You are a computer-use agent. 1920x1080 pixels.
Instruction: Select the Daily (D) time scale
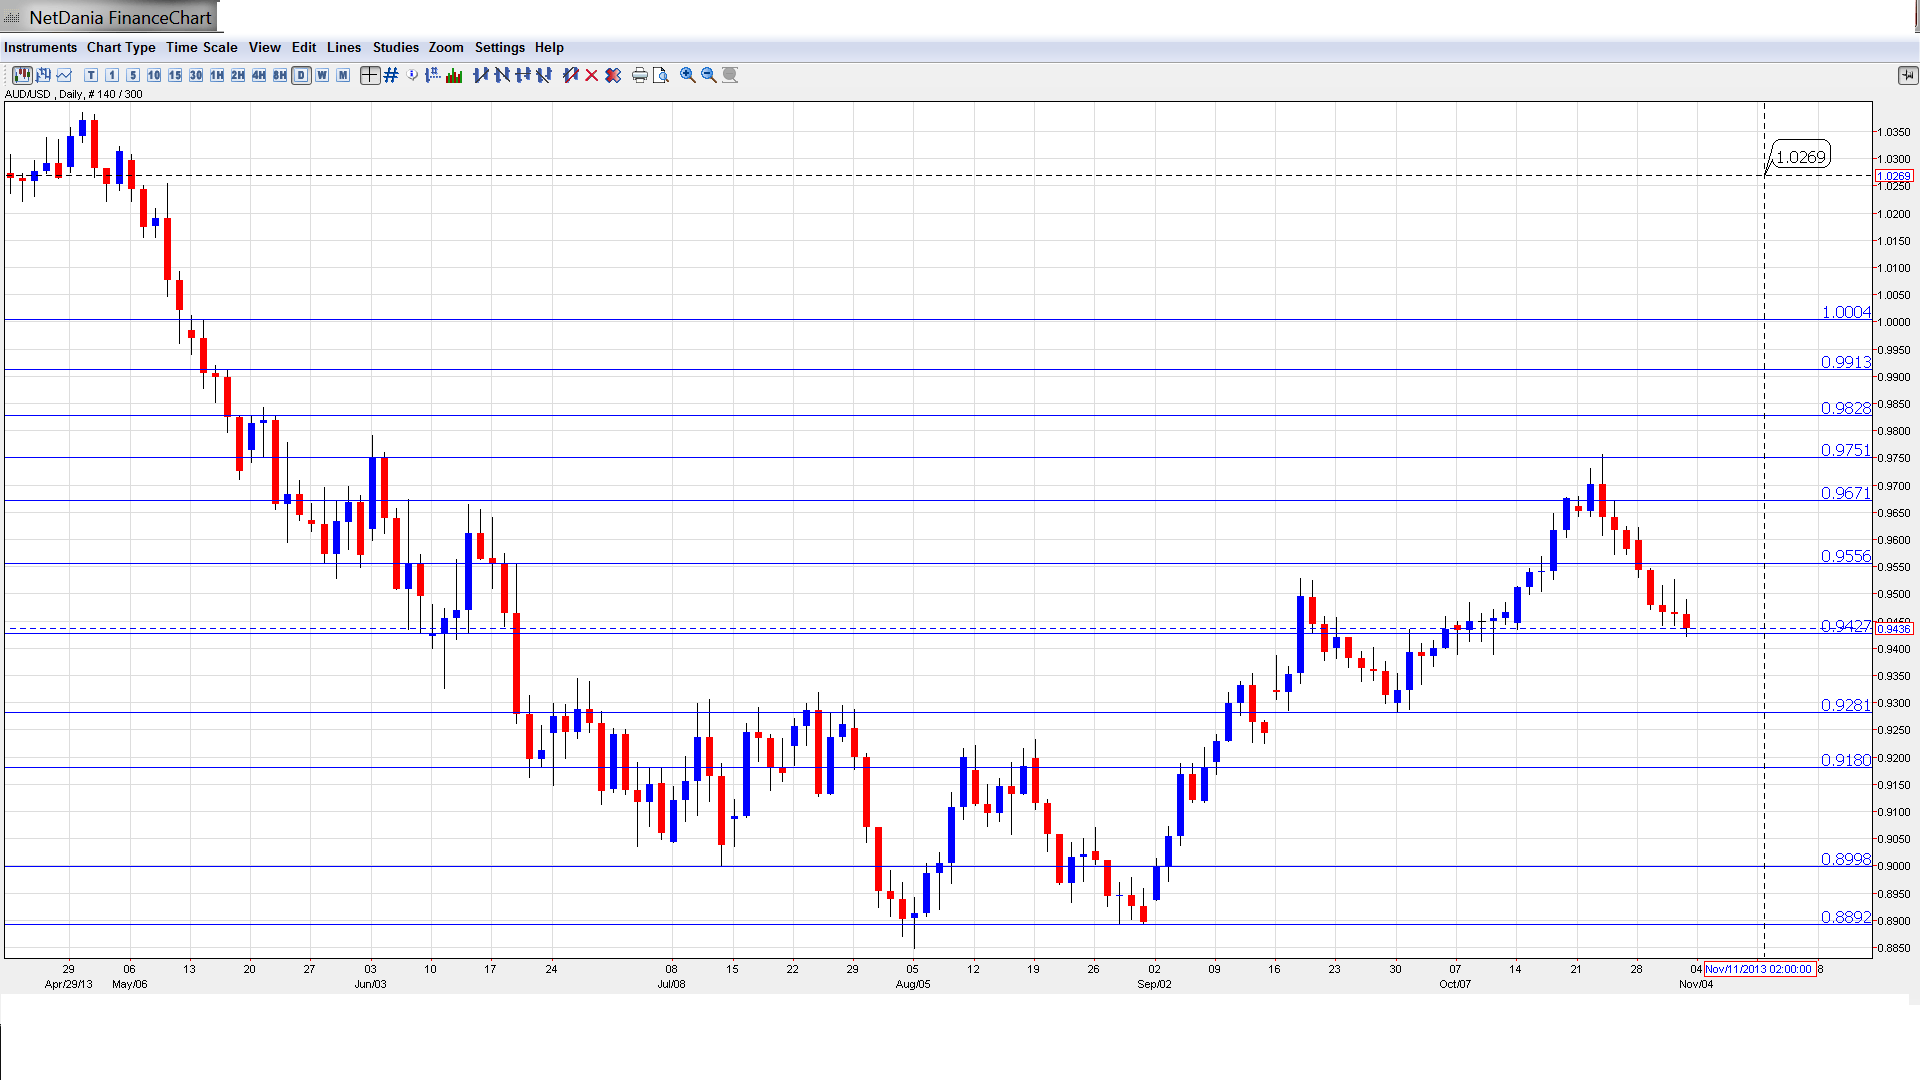(x=301, y=75)
